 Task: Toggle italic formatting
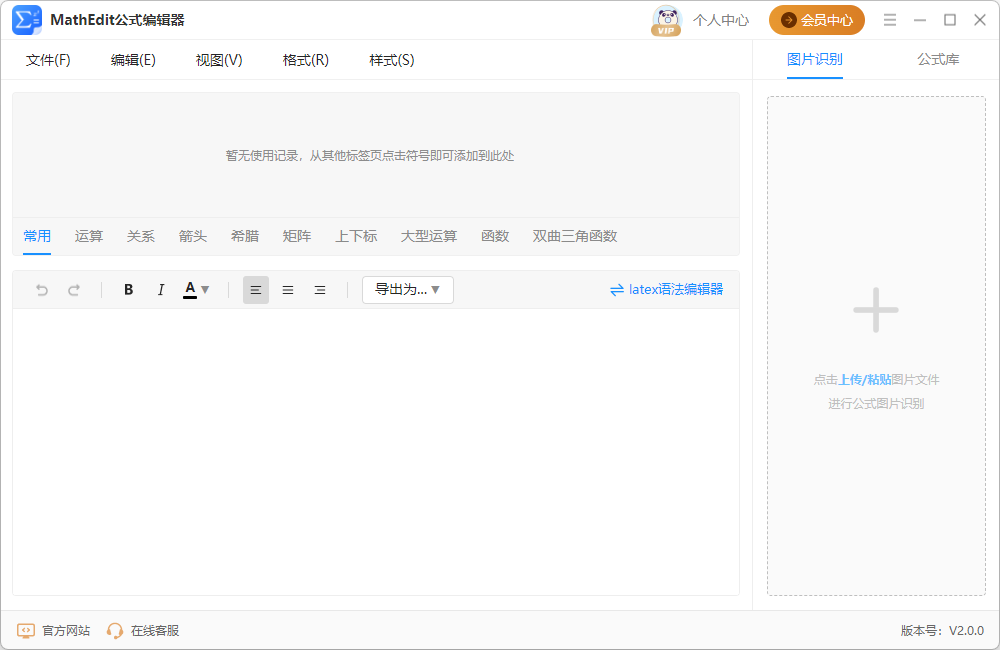click(x=161, y=290)
